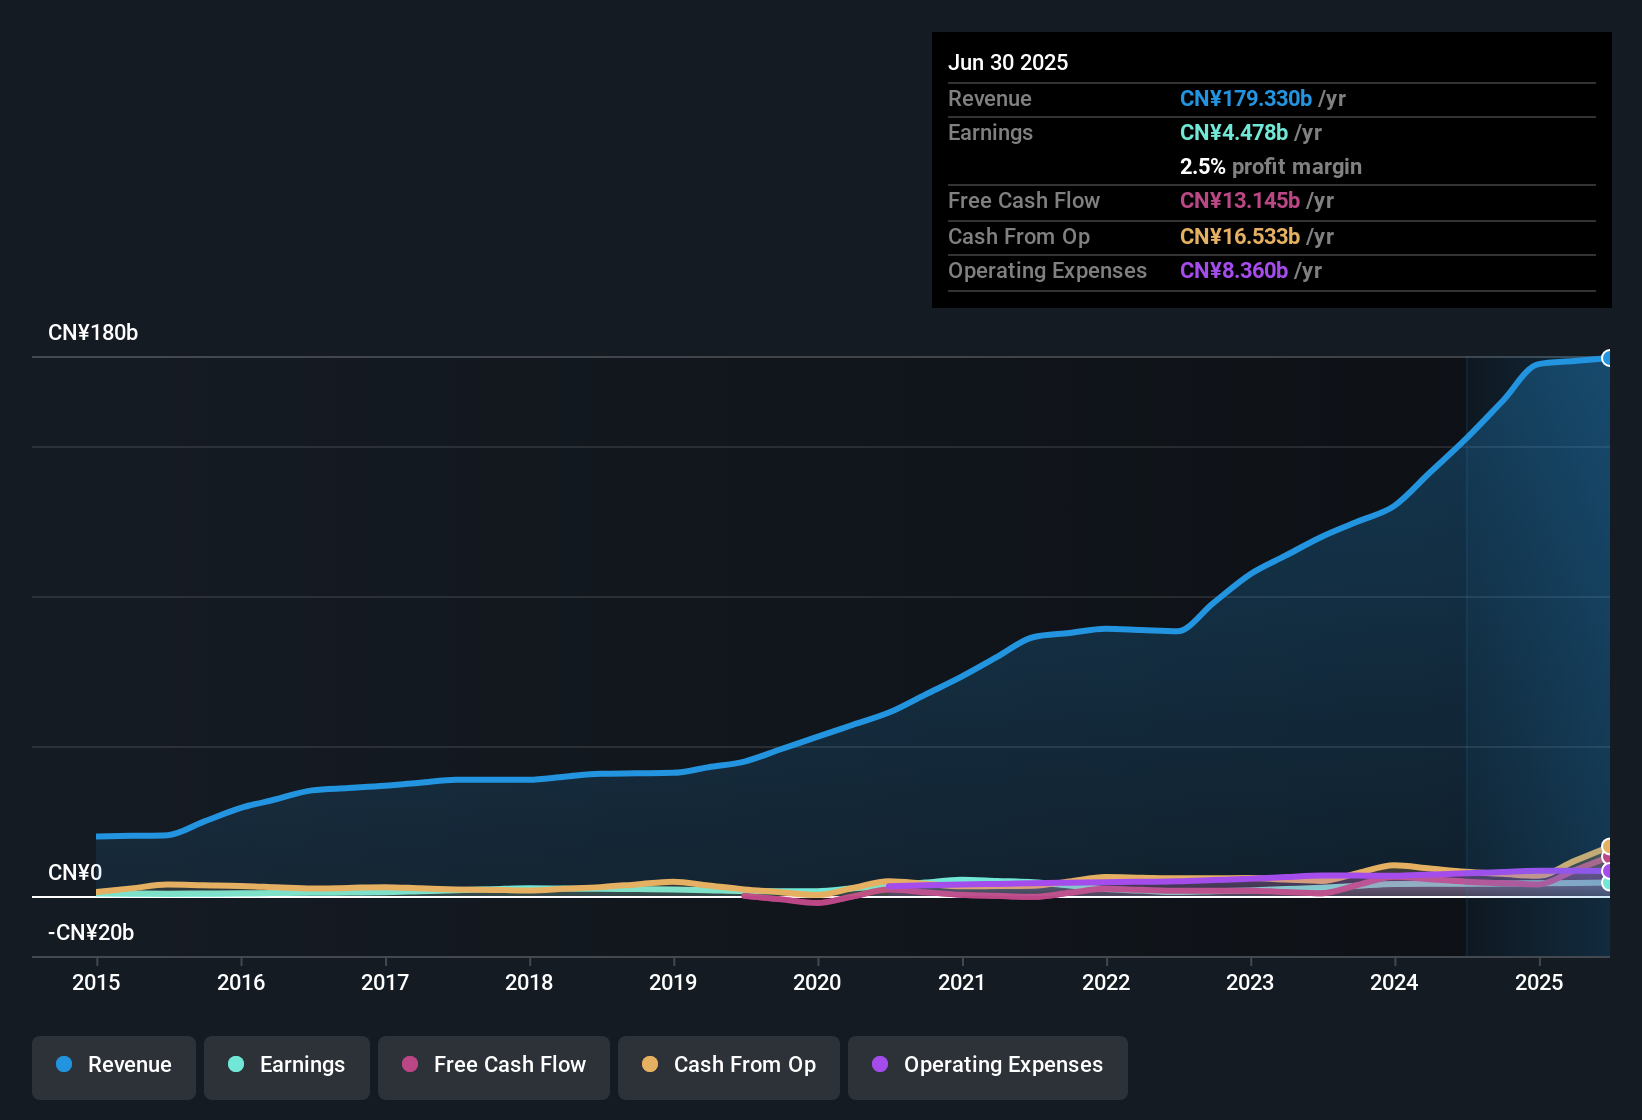The height and width of the screenshot is (1120, 1642).
Task: Toggle Free Cash Flow series visibility
Action: 493,1065
